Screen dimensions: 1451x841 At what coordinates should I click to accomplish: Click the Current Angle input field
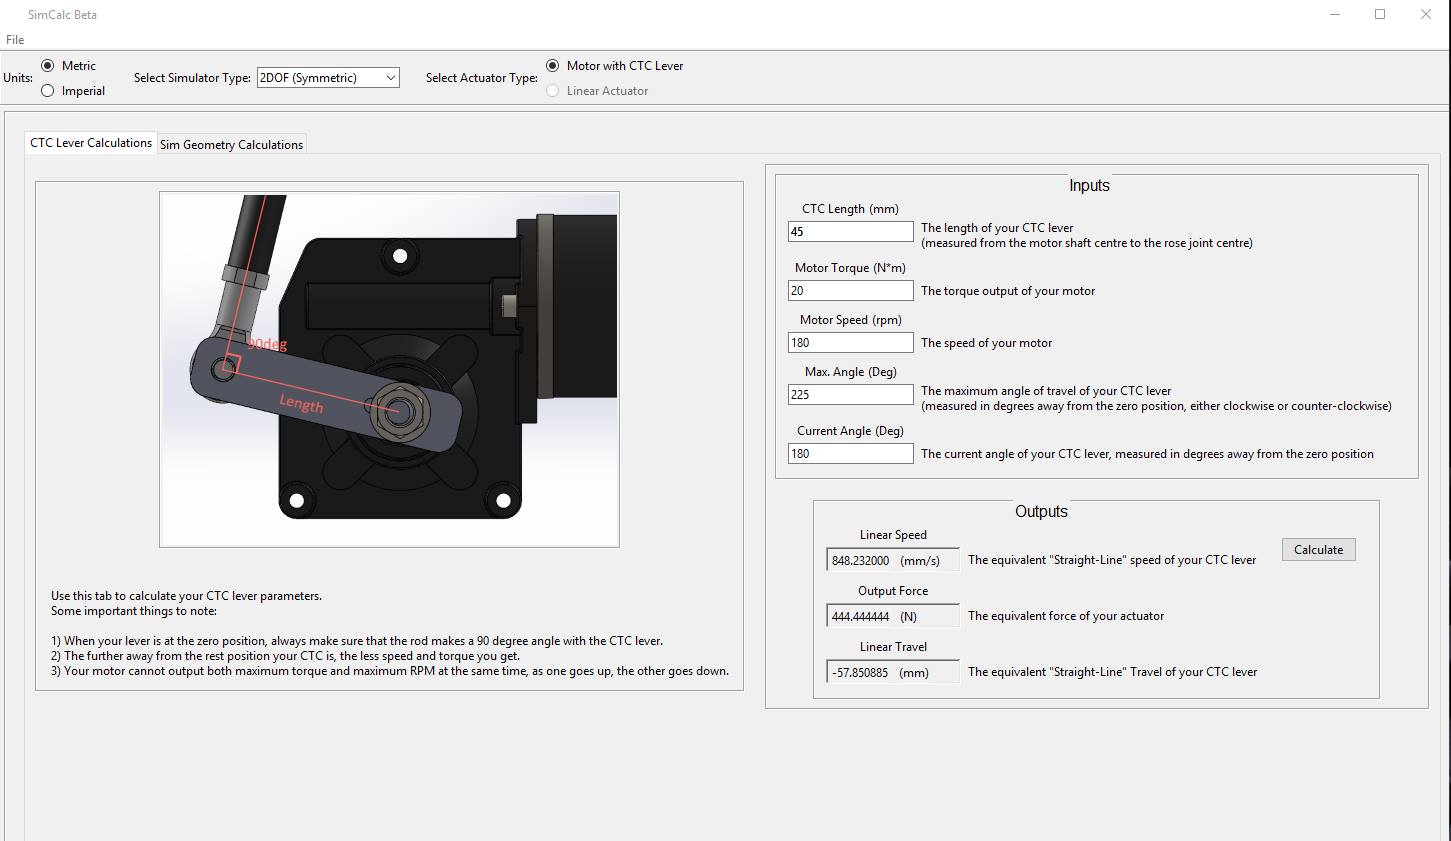(851, 453)
